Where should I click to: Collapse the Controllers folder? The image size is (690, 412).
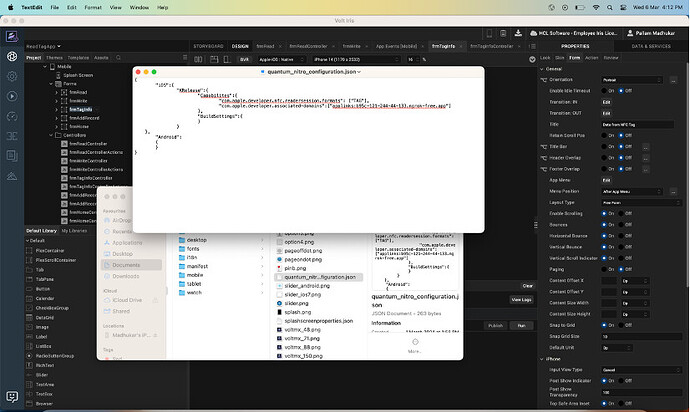[51, 135]
